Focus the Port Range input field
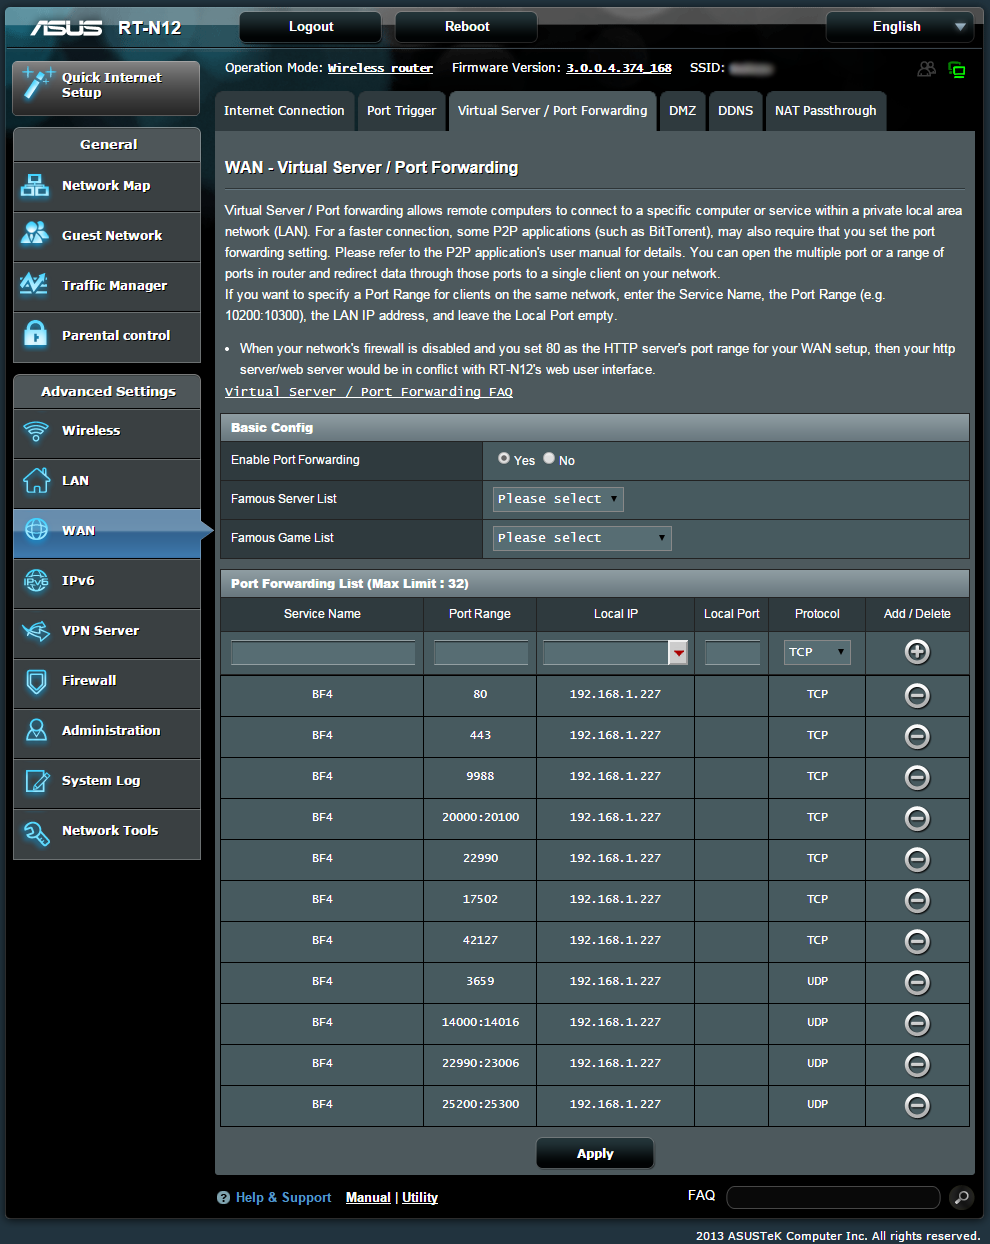Image resolution: width=990 pixels, height=1244 pixels. 481,653
